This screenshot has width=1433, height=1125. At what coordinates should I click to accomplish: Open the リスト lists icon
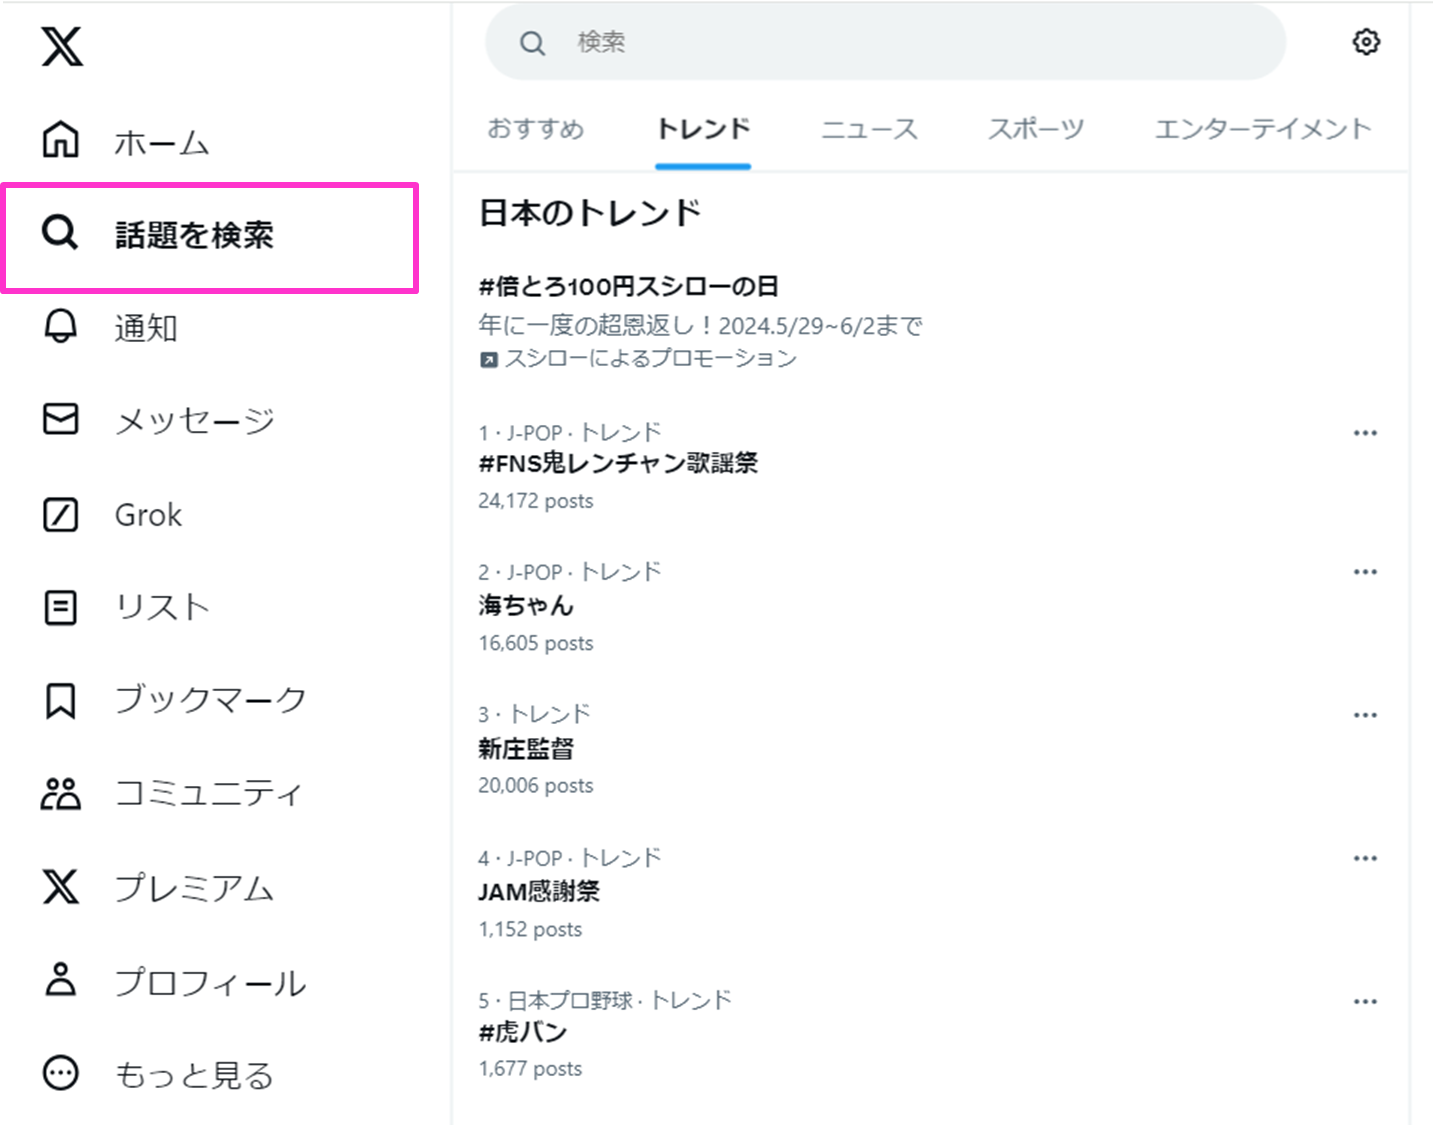click(x=60, y=607)
